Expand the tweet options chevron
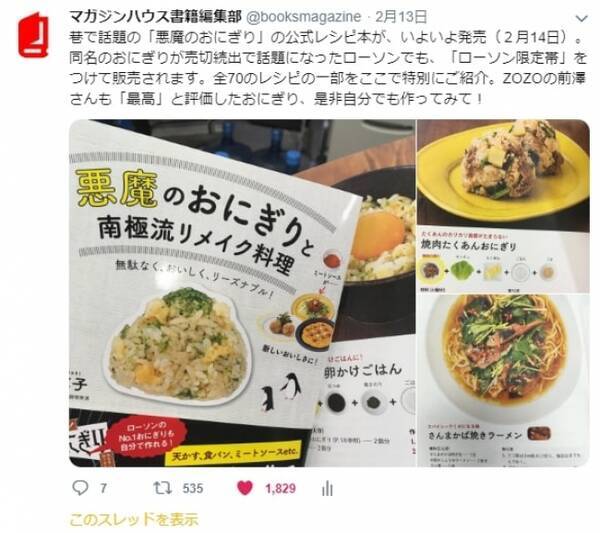 pyautogui.click(x=582, y=18)
